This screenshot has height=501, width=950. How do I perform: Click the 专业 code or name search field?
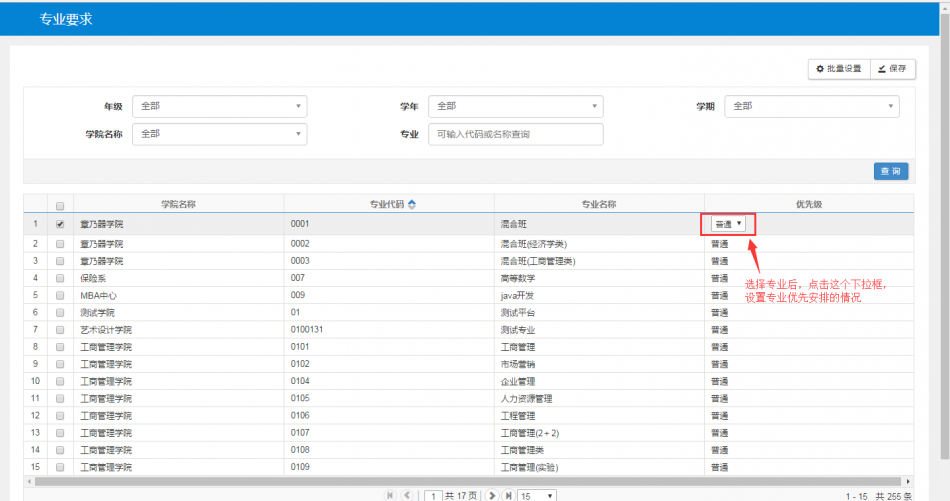(x=515, y=134)
